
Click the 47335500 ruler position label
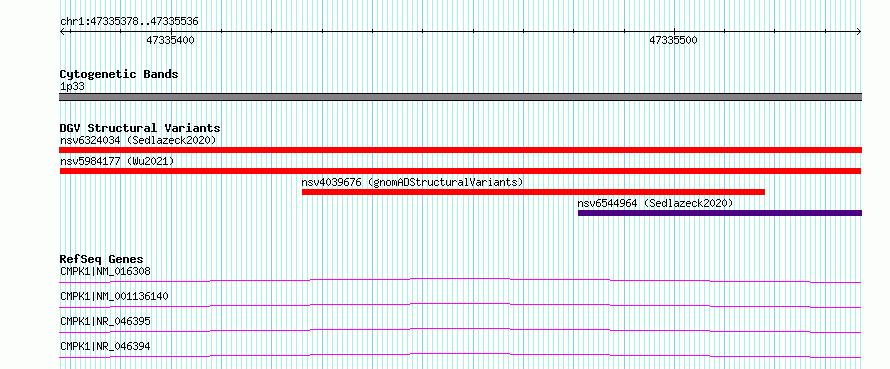tap(673, 40)
